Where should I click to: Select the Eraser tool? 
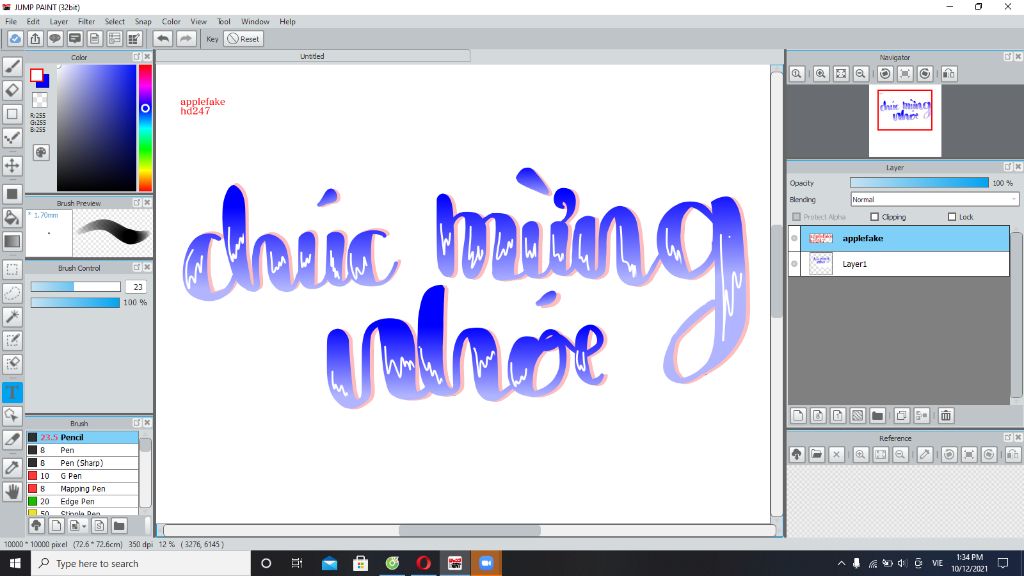[x=12, y=90]
